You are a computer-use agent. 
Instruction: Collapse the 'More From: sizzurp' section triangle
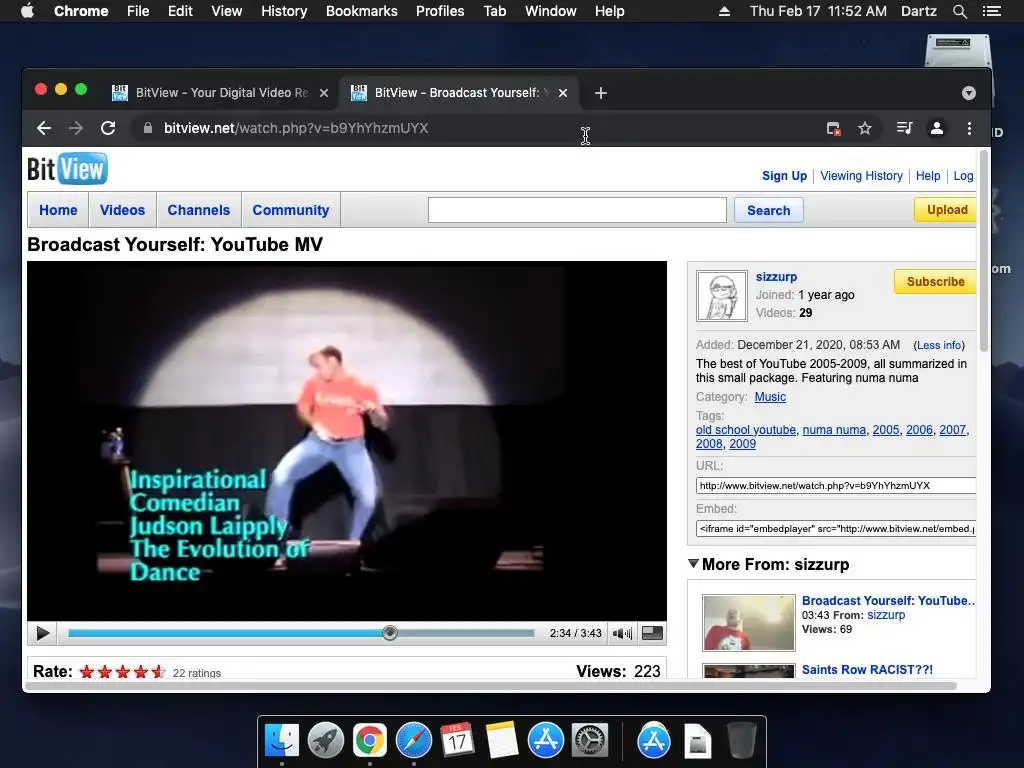point(694,564)
